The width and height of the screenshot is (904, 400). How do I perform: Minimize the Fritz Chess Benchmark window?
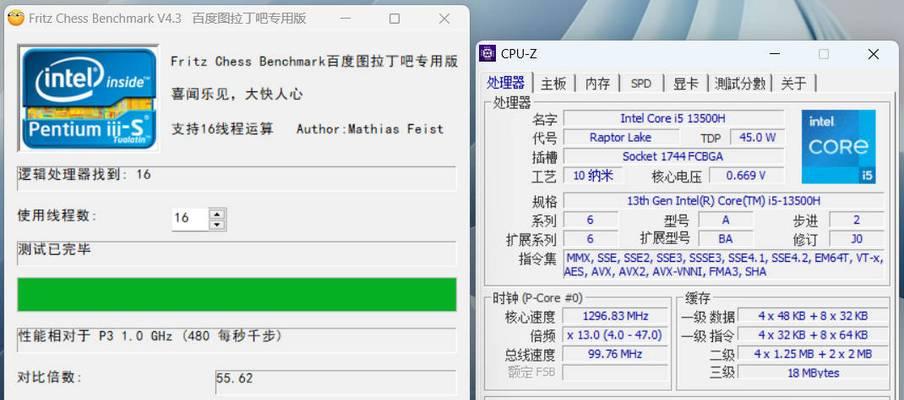pyautogui.click(x=345, y=18)
